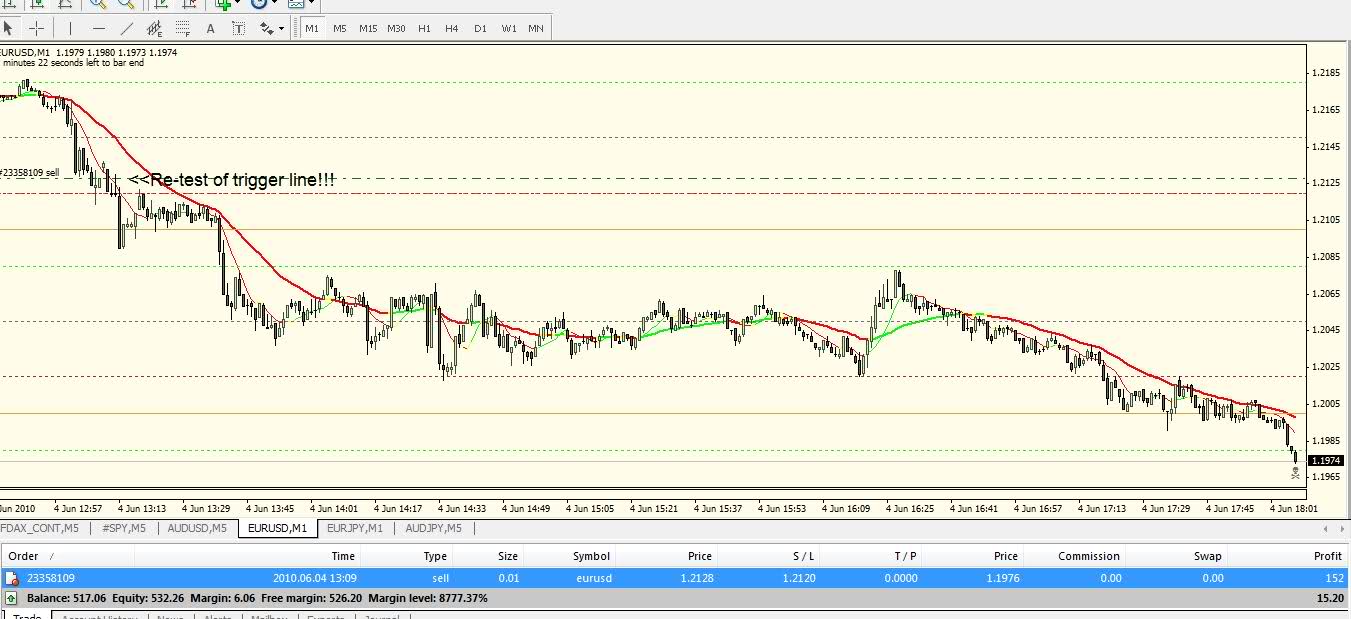Click the text label tool

tap(238, 28)
